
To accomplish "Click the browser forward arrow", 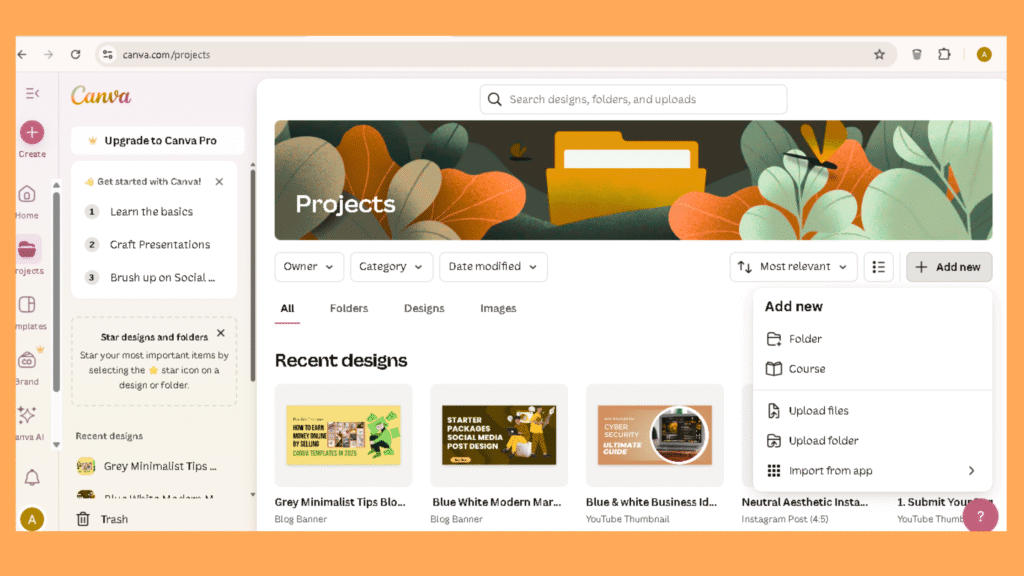I will click(x=48, y=54).
